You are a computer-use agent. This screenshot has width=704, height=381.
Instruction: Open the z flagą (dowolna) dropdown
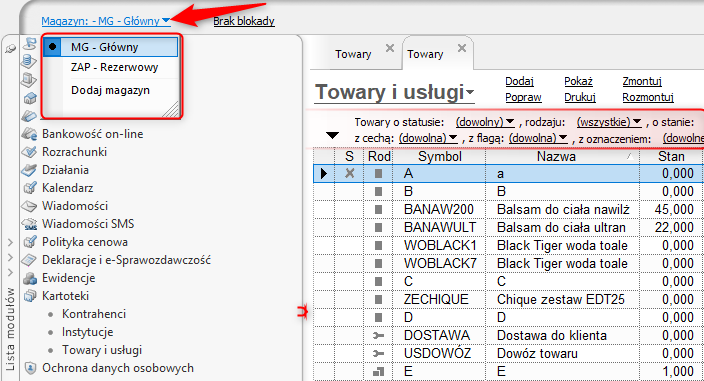pos(538,138)
